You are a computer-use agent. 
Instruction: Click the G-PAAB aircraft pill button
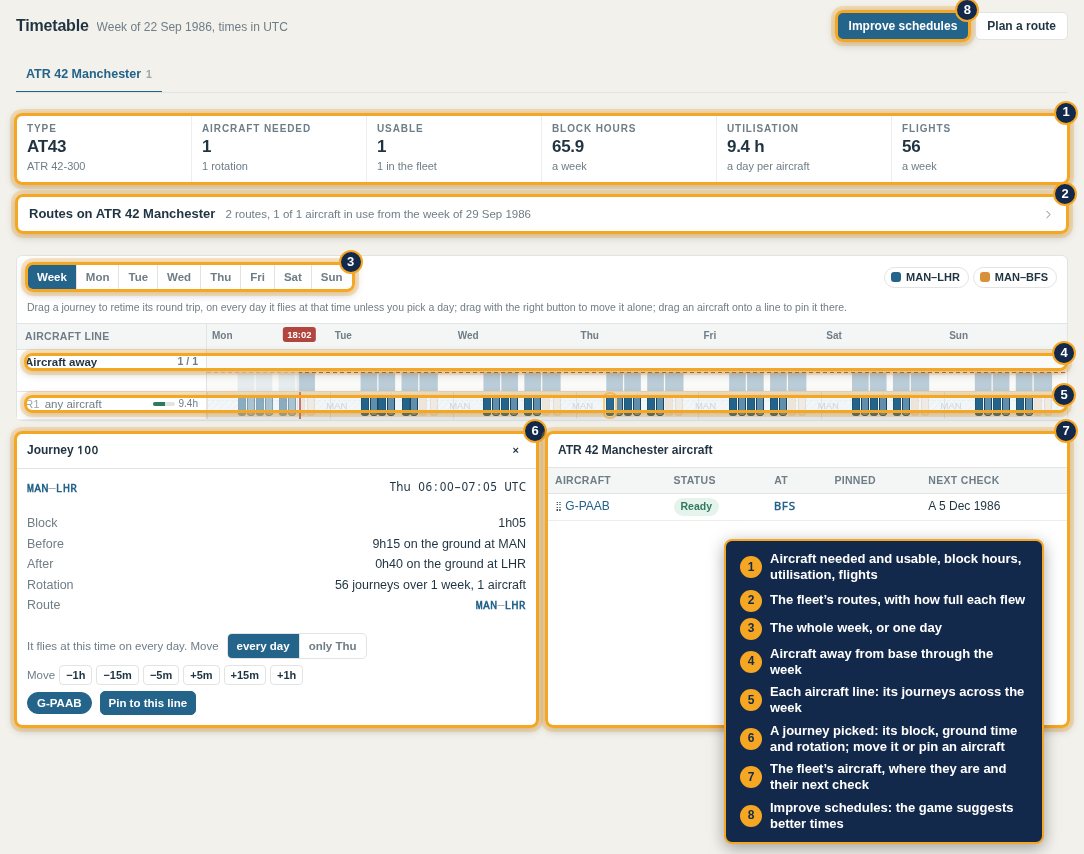(59, 703)
